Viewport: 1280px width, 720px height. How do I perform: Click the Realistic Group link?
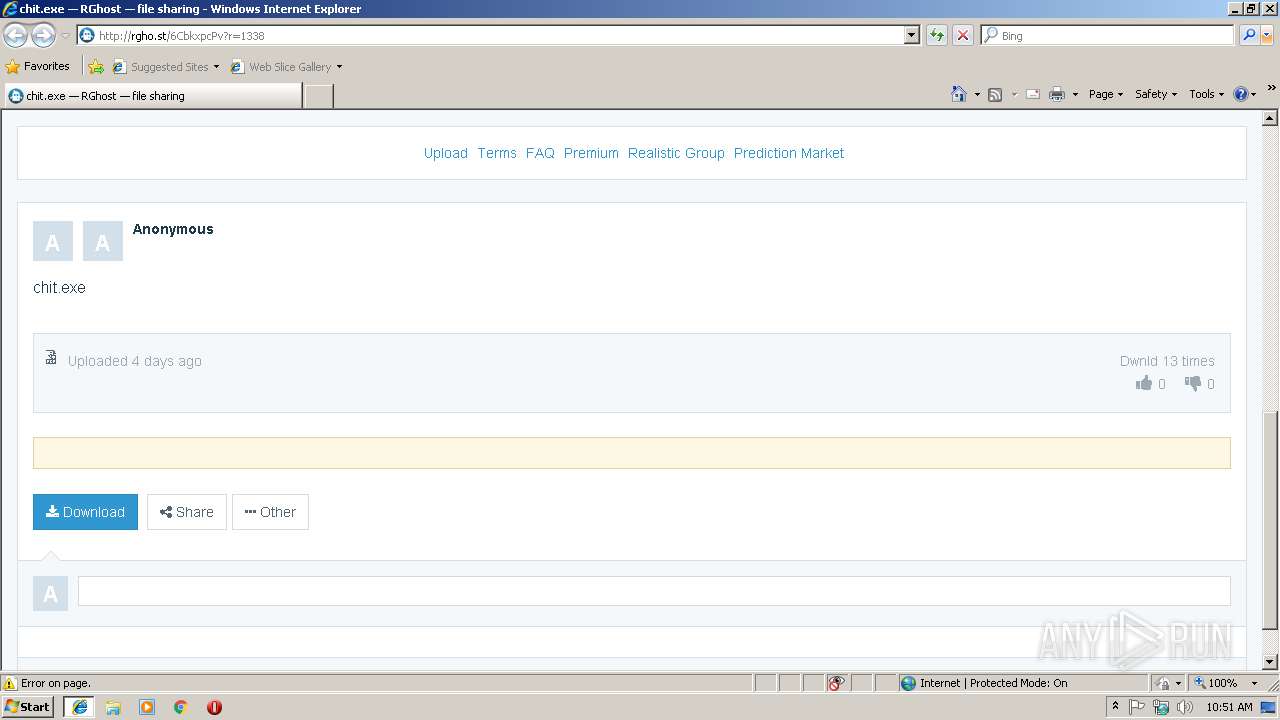point(676,153)
